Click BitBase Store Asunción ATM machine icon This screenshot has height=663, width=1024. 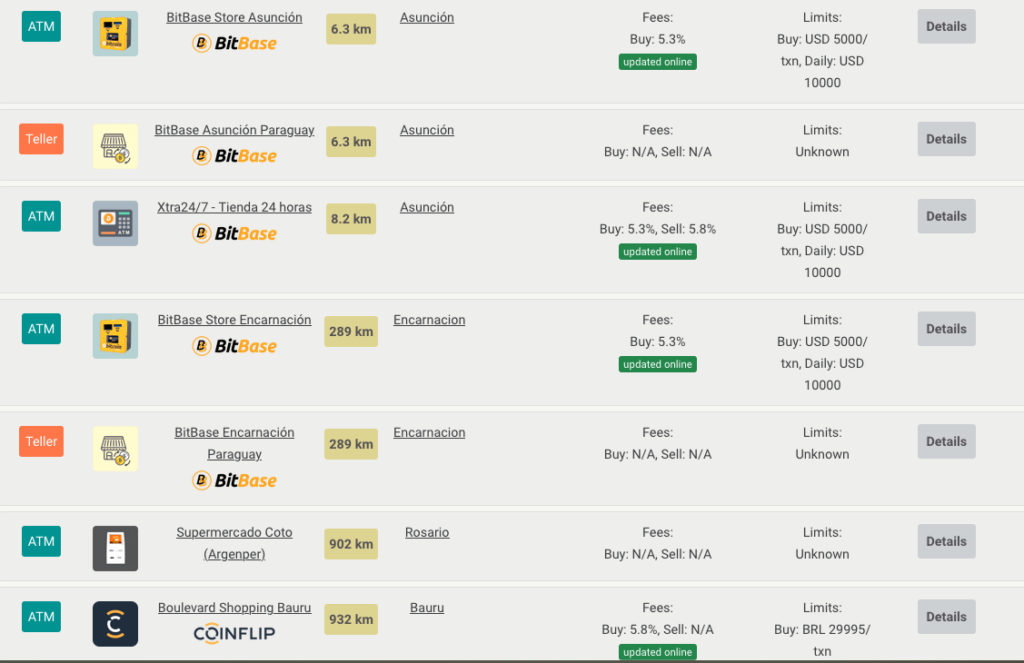(115, 34)
